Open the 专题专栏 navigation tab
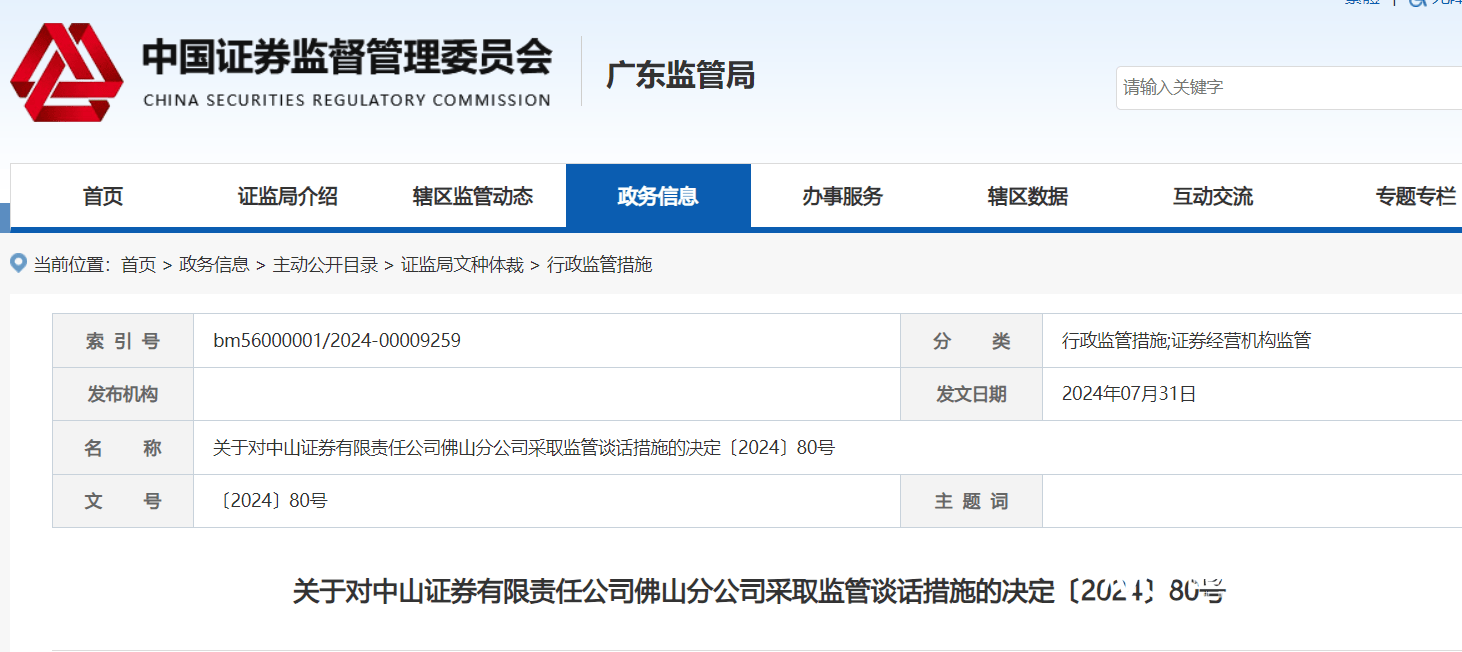The image size is (1462, 652). (1415, 196)
